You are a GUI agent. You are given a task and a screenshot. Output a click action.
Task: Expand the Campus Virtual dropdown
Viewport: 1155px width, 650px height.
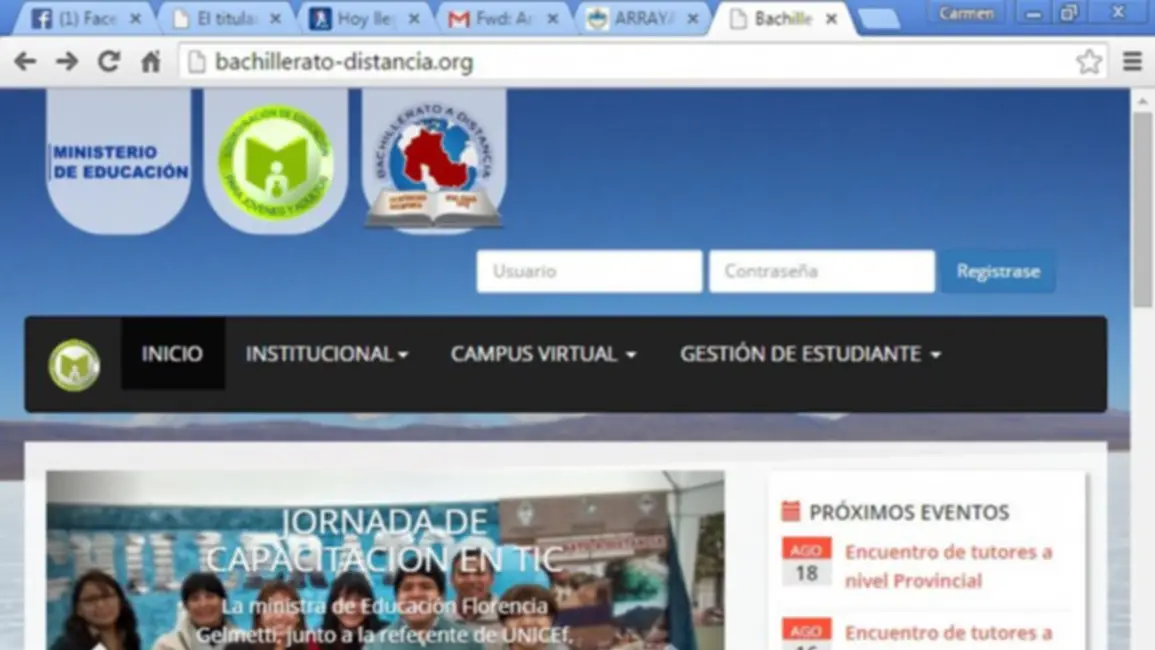543,354
